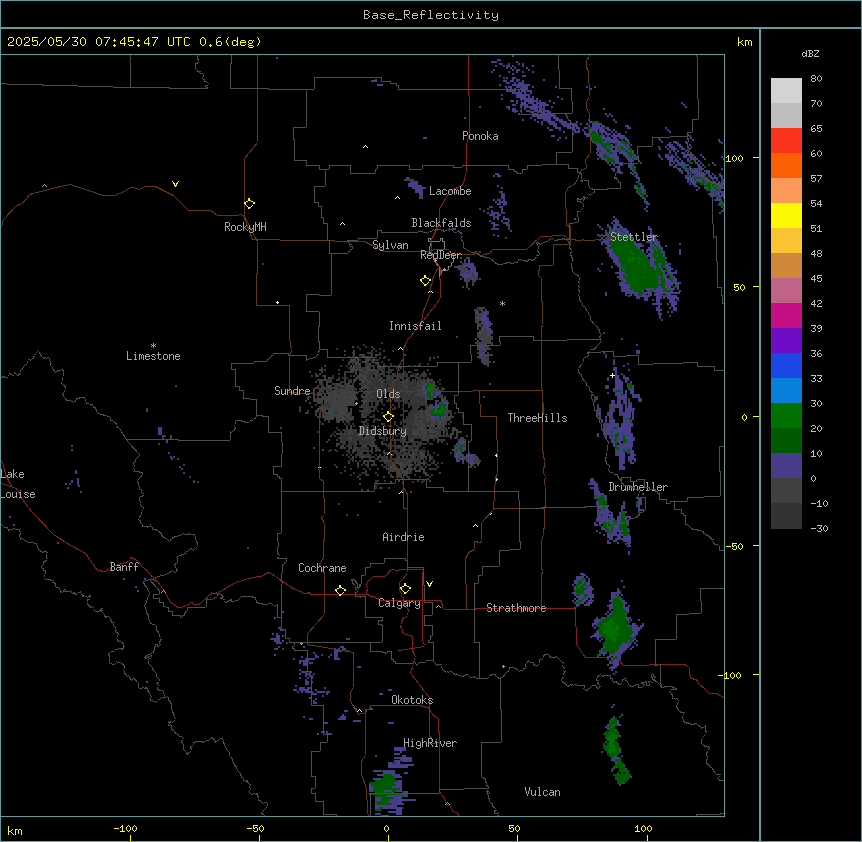Select the yellow 51-54 dBZ legend swatch
The width and height of the screenshot is (862, 842).
pyautogui.click(x=786, y=215)
